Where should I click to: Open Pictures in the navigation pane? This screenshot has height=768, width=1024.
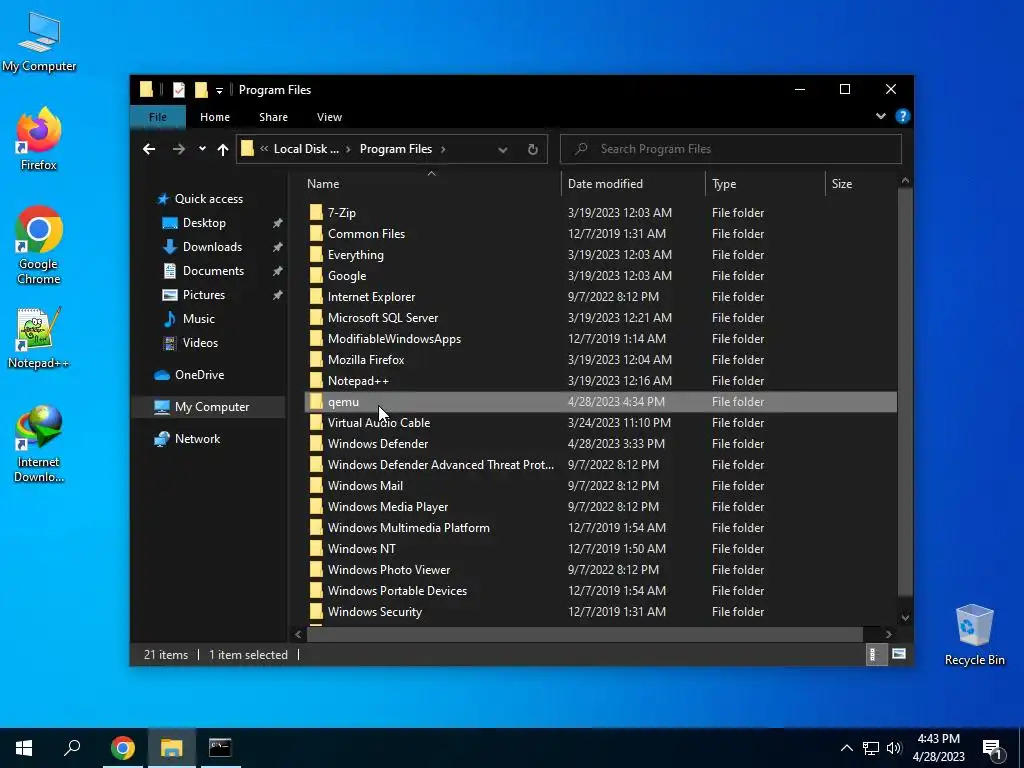tap(204, 295)
